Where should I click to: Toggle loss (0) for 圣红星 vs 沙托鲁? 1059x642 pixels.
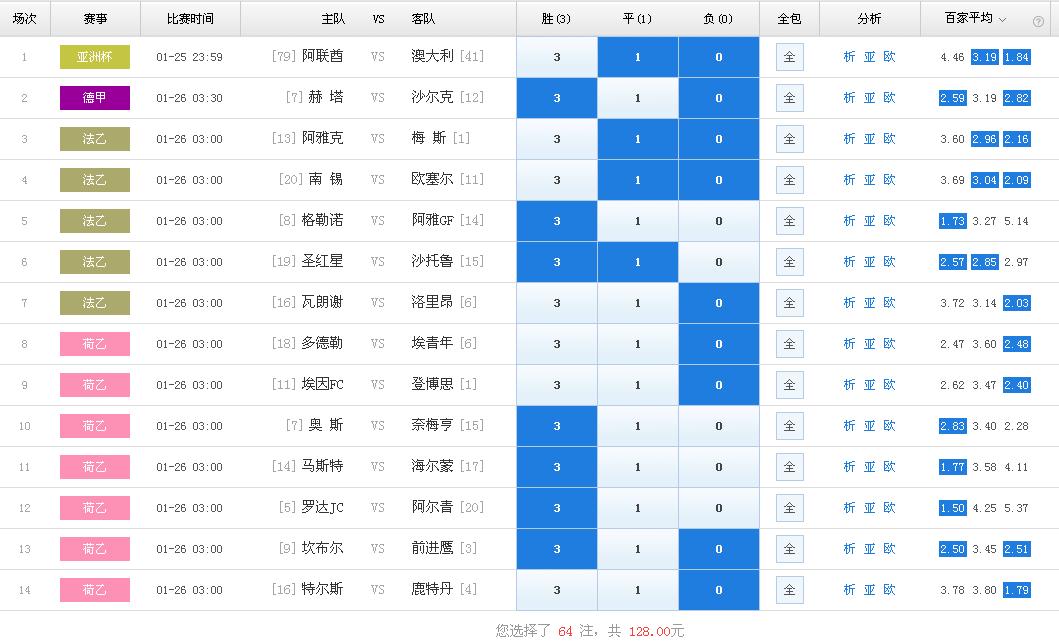pyautogui.click(x=719, y=262)
